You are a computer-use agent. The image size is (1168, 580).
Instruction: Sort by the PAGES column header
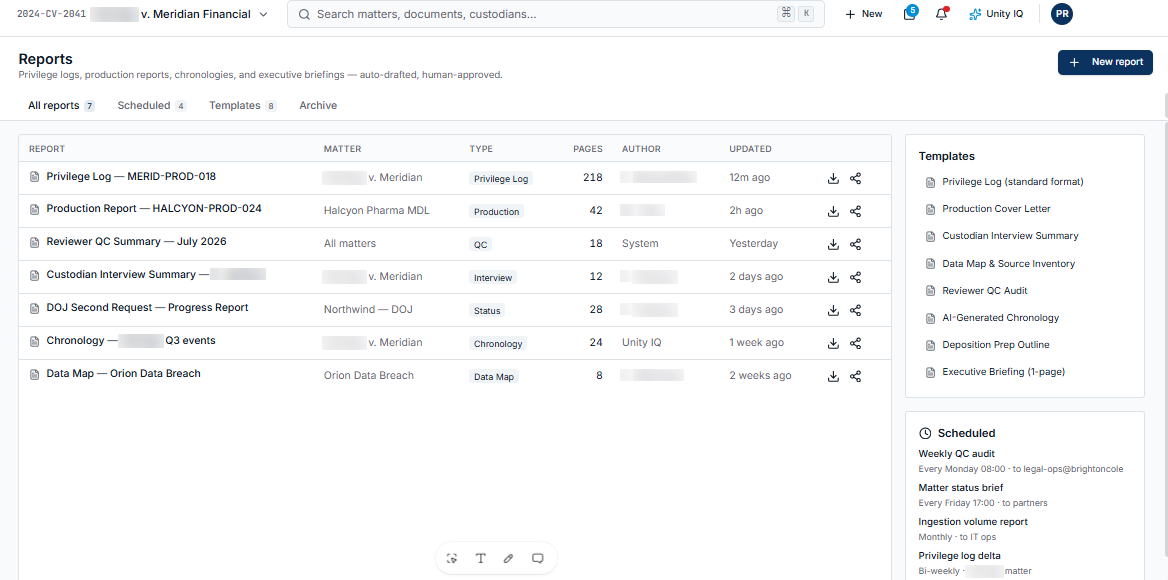click(588, 149)
